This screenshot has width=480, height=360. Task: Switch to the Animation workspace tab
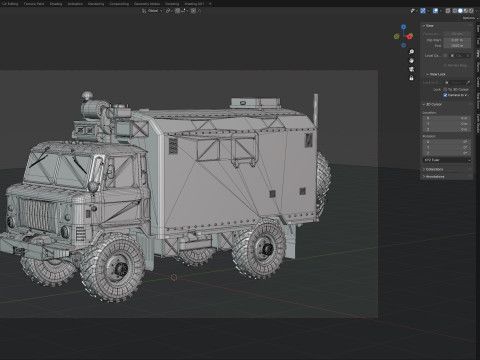pyautogui.click(x=75, y=4)
